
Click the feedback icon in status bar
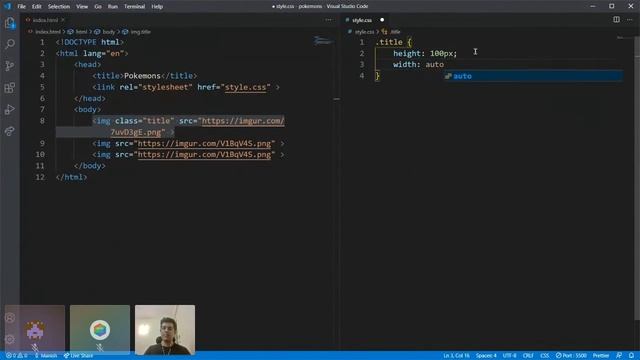point(619,356)
